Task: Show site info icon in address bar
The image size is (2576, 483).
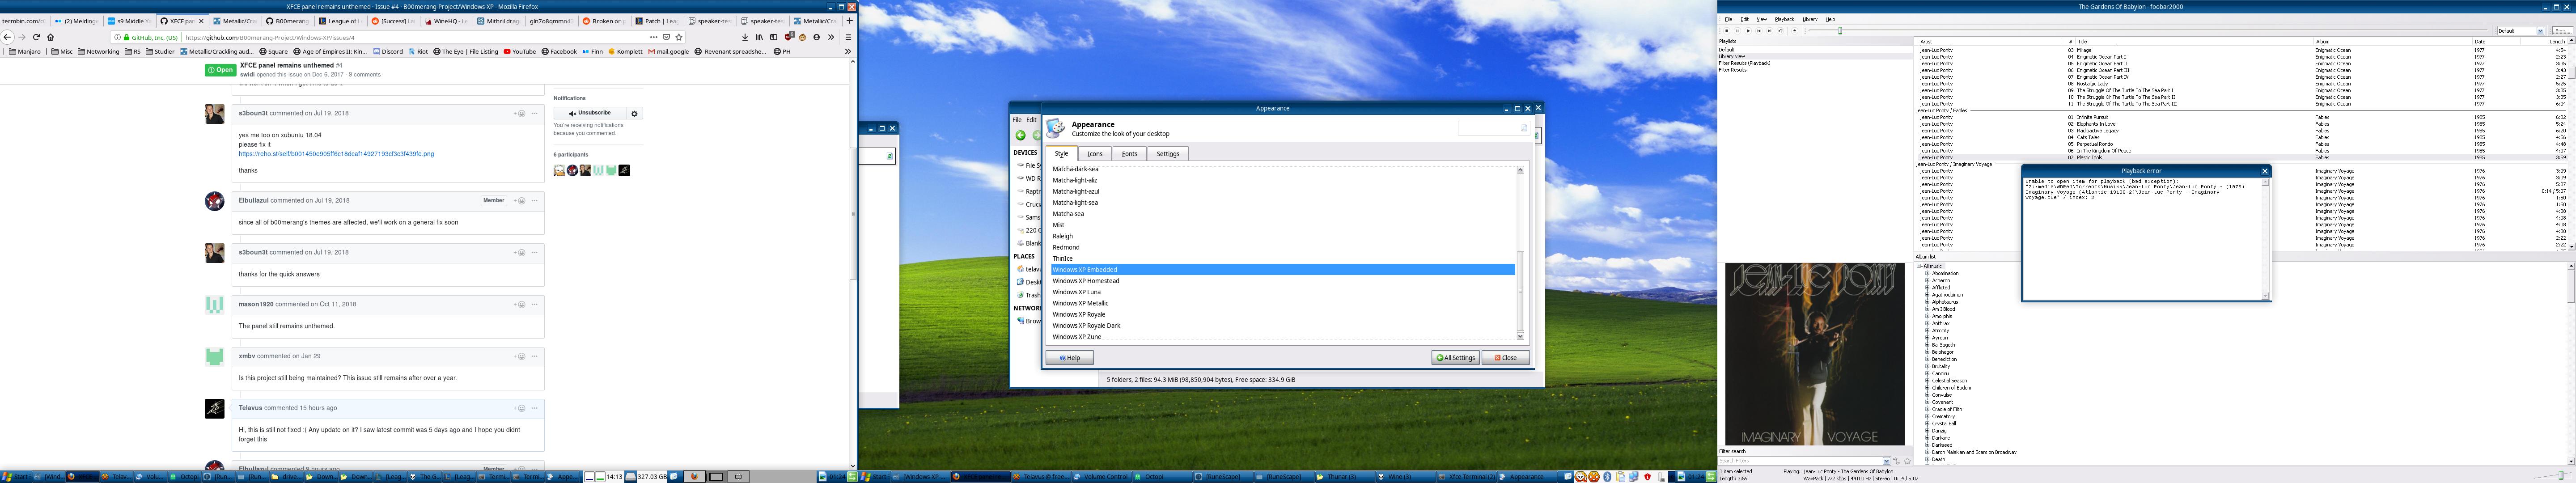Action: click(x=118, y=37)
